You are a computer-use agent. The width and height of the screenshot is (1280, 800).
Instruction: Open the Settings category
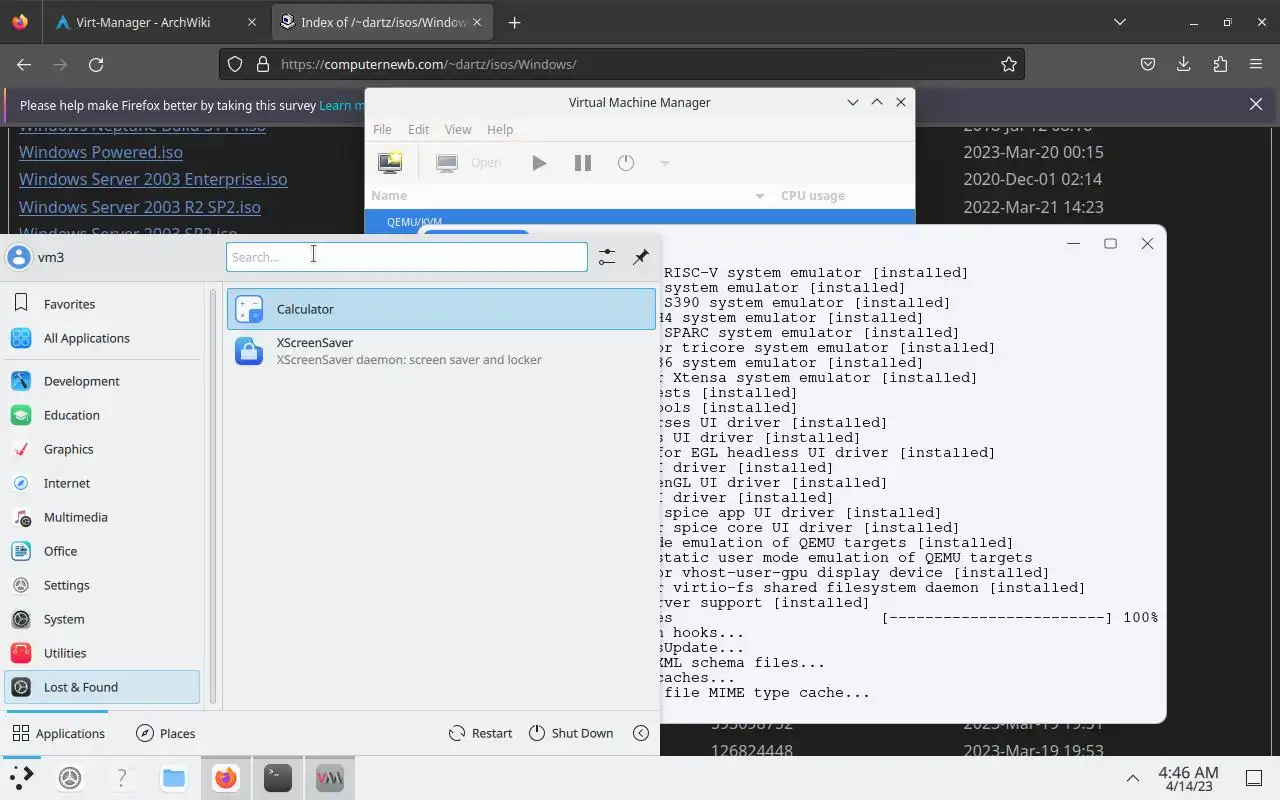point(102,585)
